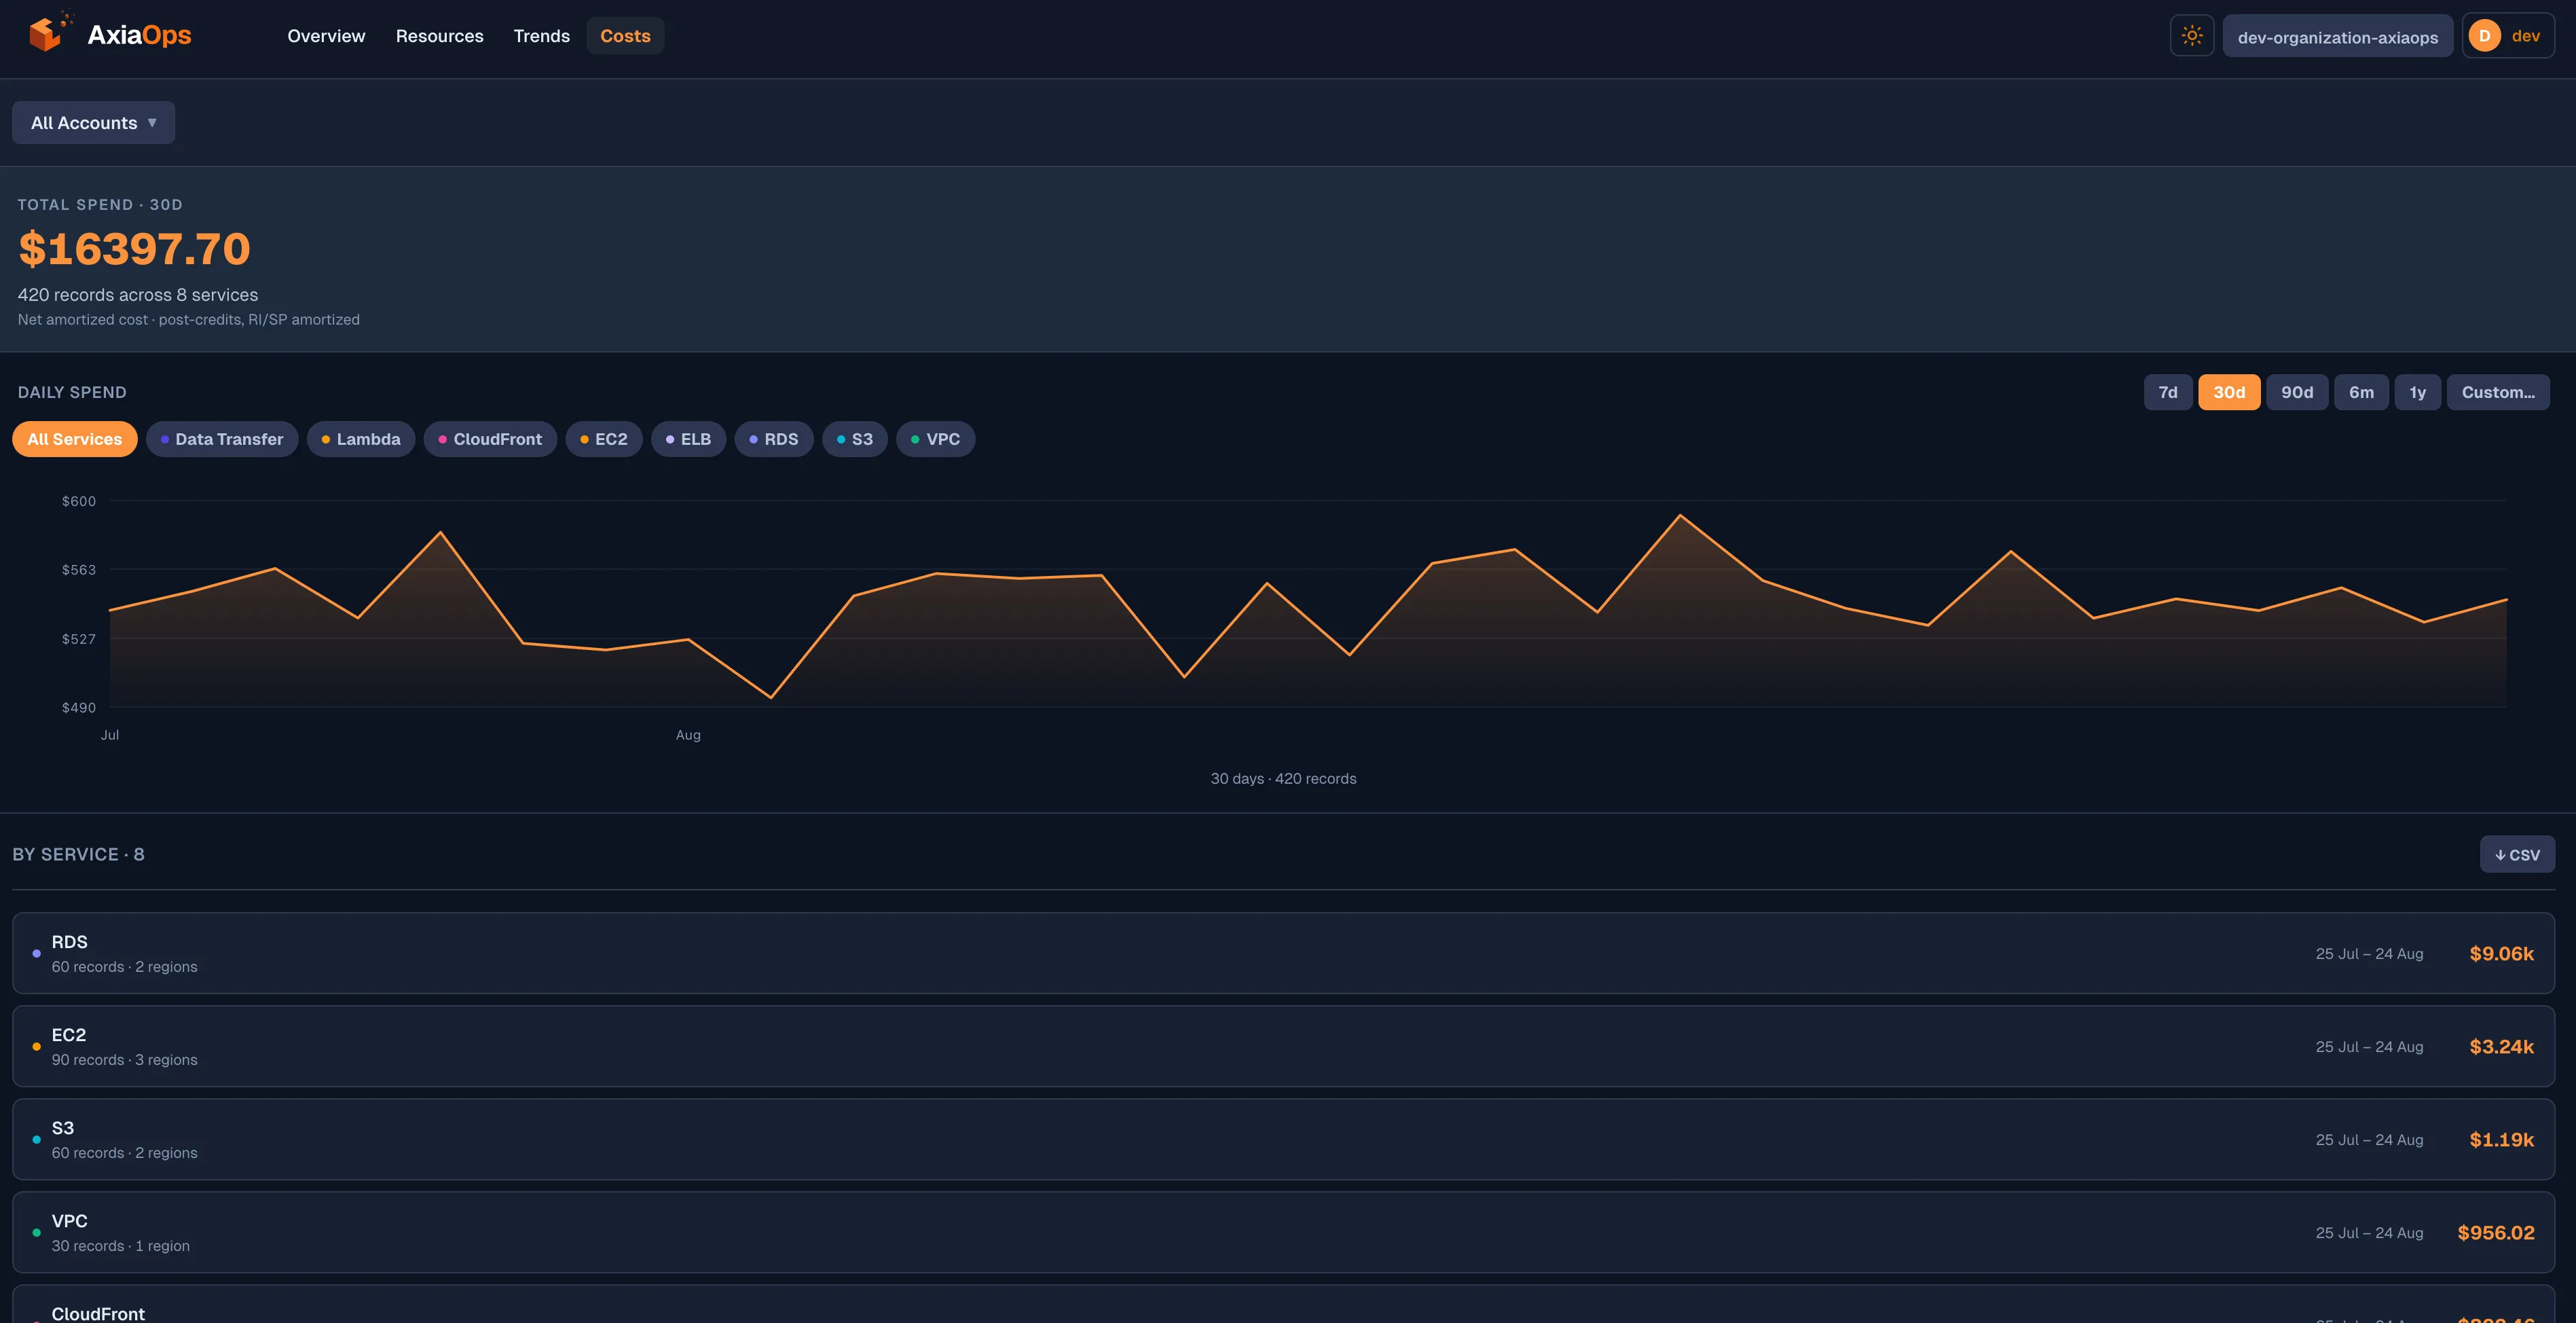Click the $956.02 VPC cost value

pyautogui.click(x=2496, y=1233)
